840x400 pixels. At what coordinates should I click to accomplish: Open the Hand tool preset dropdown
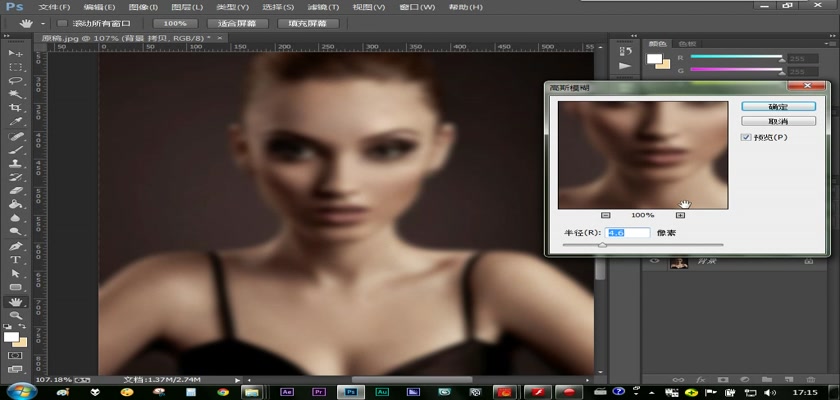click(x=43, y=24)
